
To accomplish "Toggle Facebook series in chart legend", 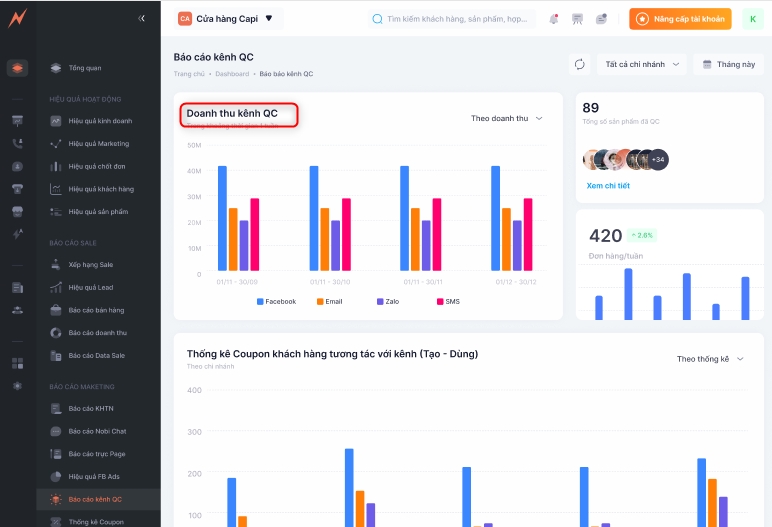I will coord(276,301).
